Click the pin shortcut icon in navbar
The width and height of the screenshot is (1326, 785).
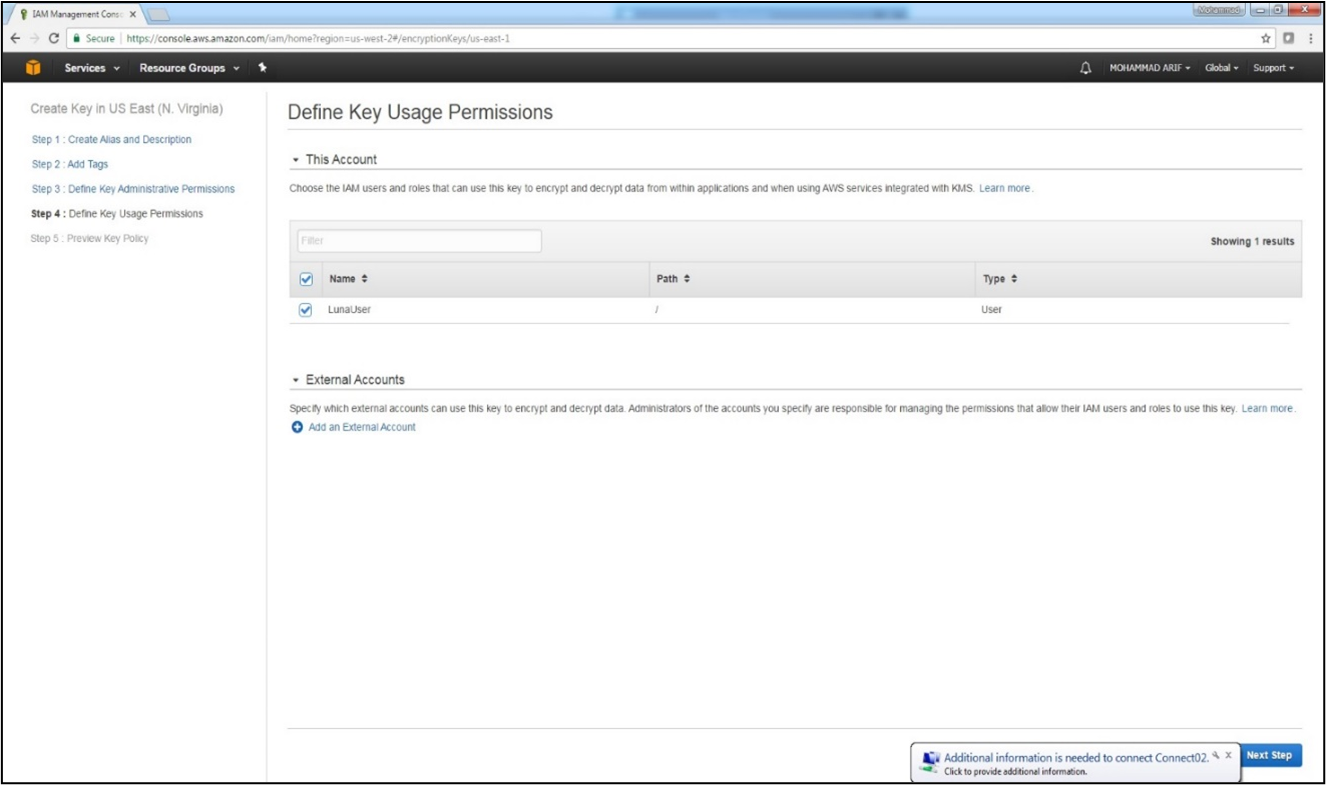tap(262, 68)
